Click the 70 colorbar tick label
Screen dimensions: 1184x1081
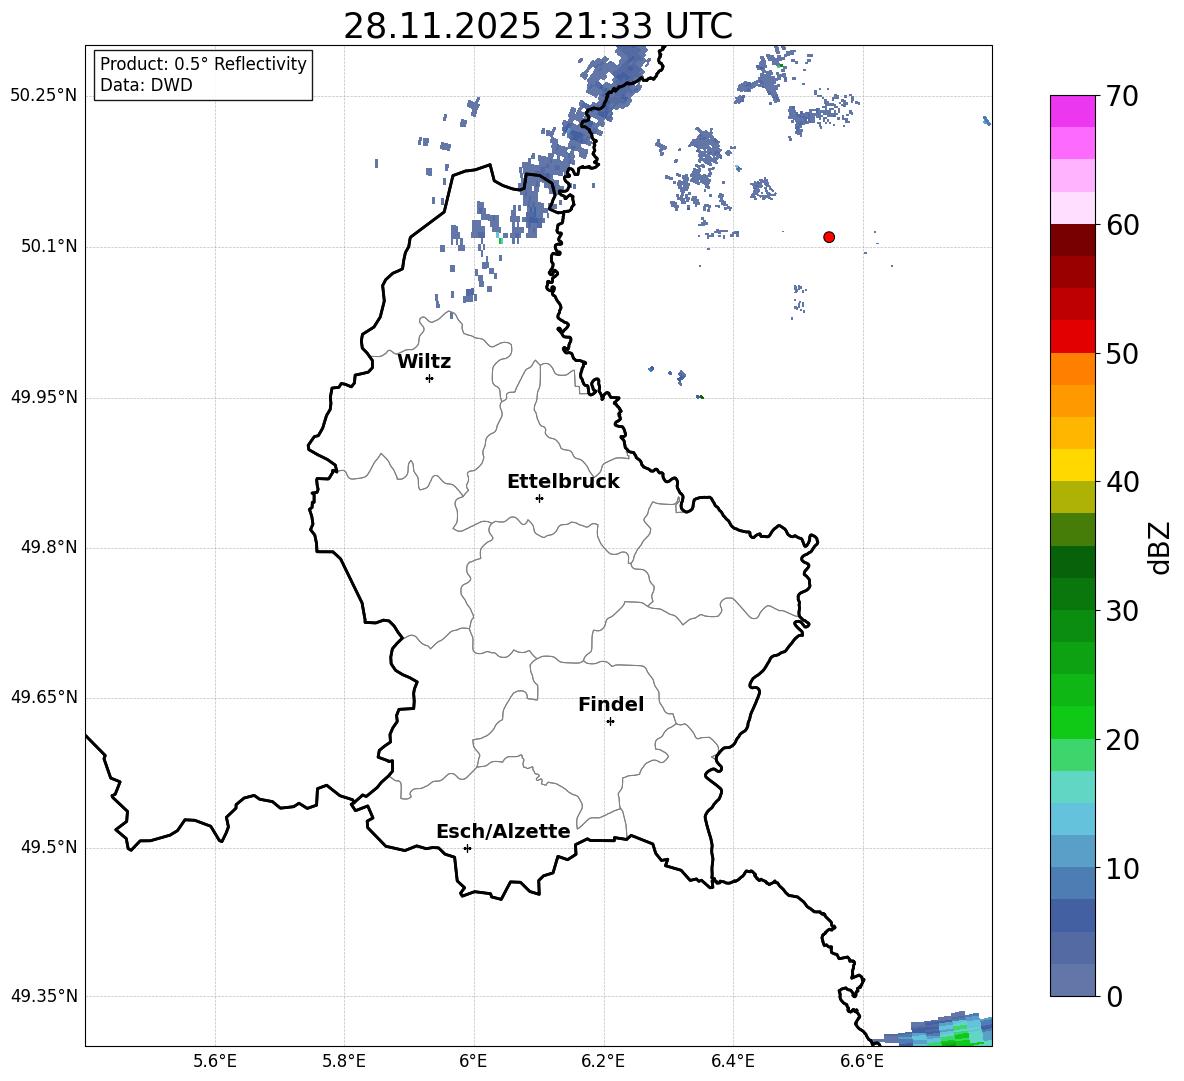pos(1122,97)
